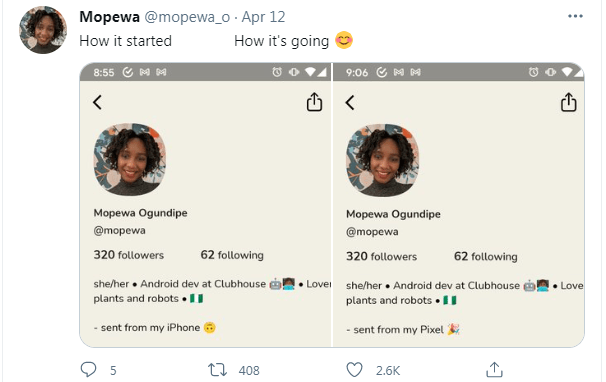Tap back arrow in right phone screenshot
Image resolution: width=606 pixels, height=382 pixels.
350,102
